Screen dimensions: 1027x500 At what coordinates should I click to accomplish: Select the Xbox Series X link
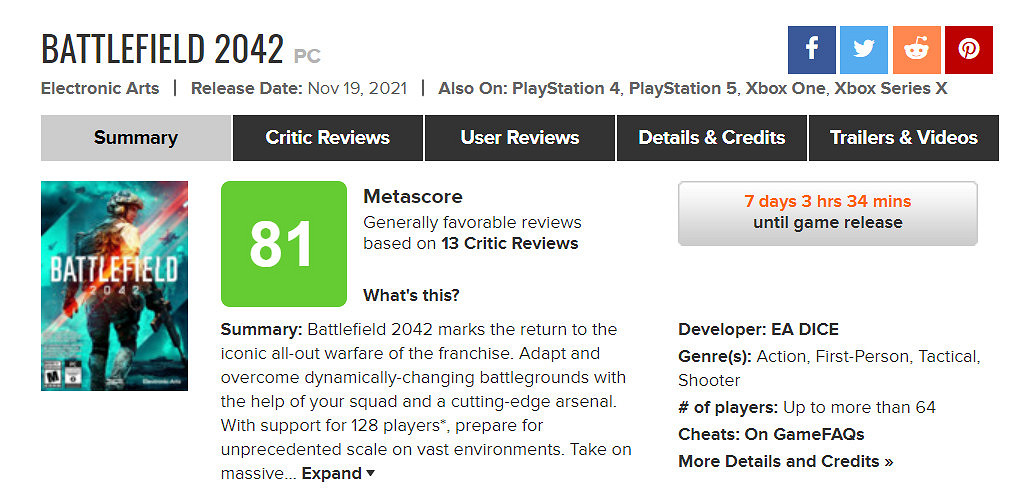(891, 88)
